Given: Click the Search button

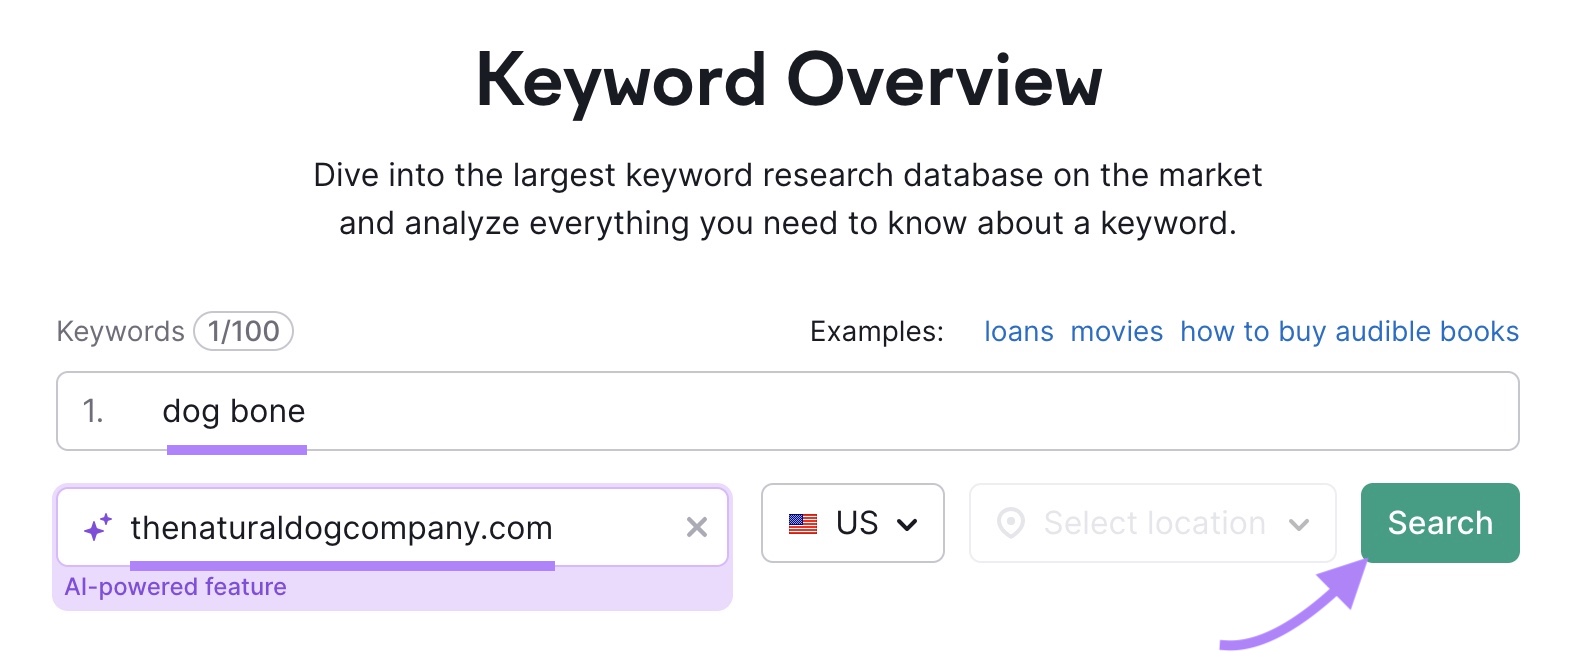Looking at the screenshot, I should point(1439,522).
